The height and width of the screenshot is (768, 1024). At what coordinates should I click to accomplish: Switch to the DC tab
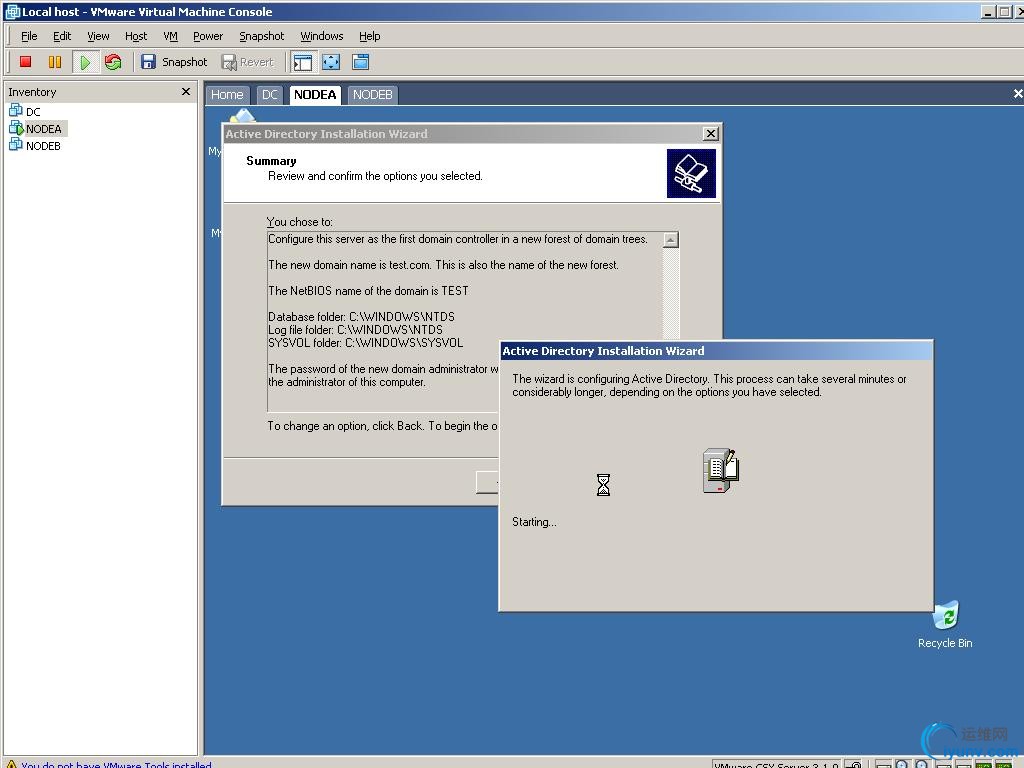click(x=270, y=95)
